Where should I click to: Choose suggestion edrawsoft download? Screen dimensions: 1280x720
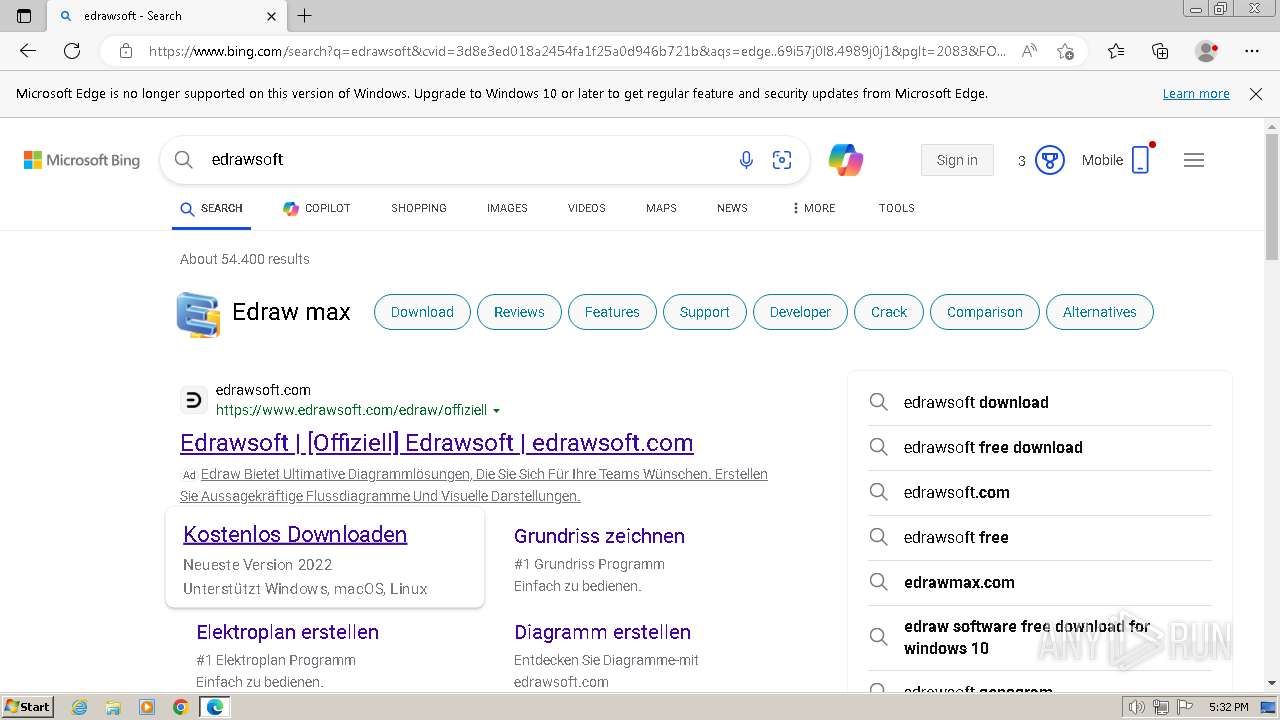tap(1040, 402)
